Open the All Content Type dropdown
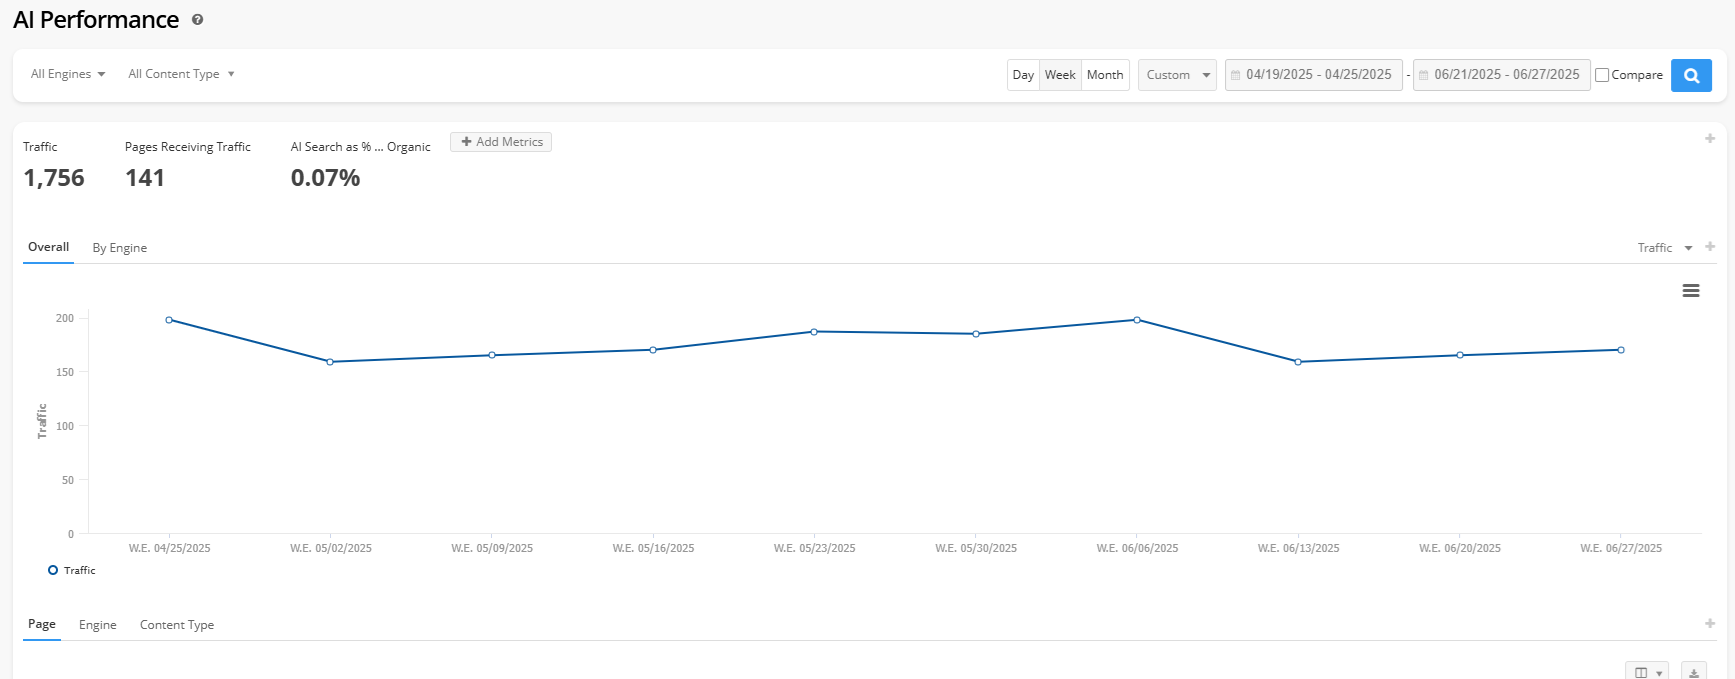Screen dimensions: 1735x679 (181, 74)
